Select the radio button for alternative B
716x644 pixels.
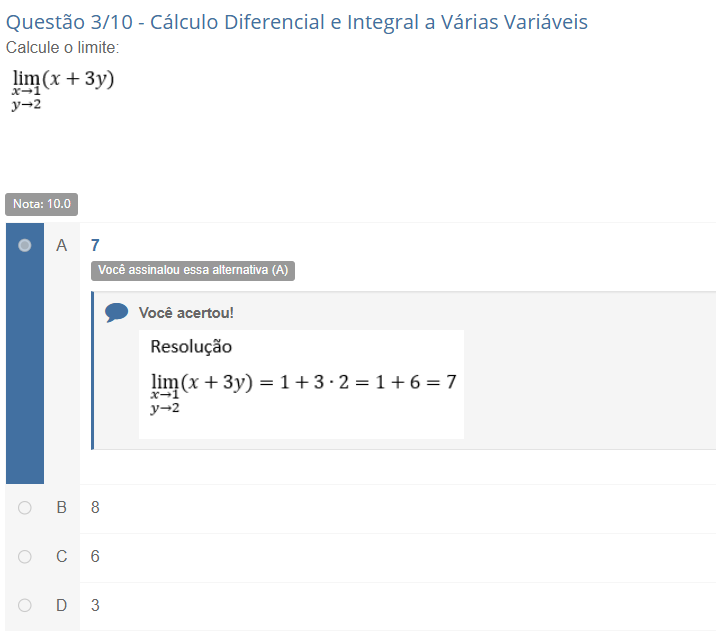point(25,508)
